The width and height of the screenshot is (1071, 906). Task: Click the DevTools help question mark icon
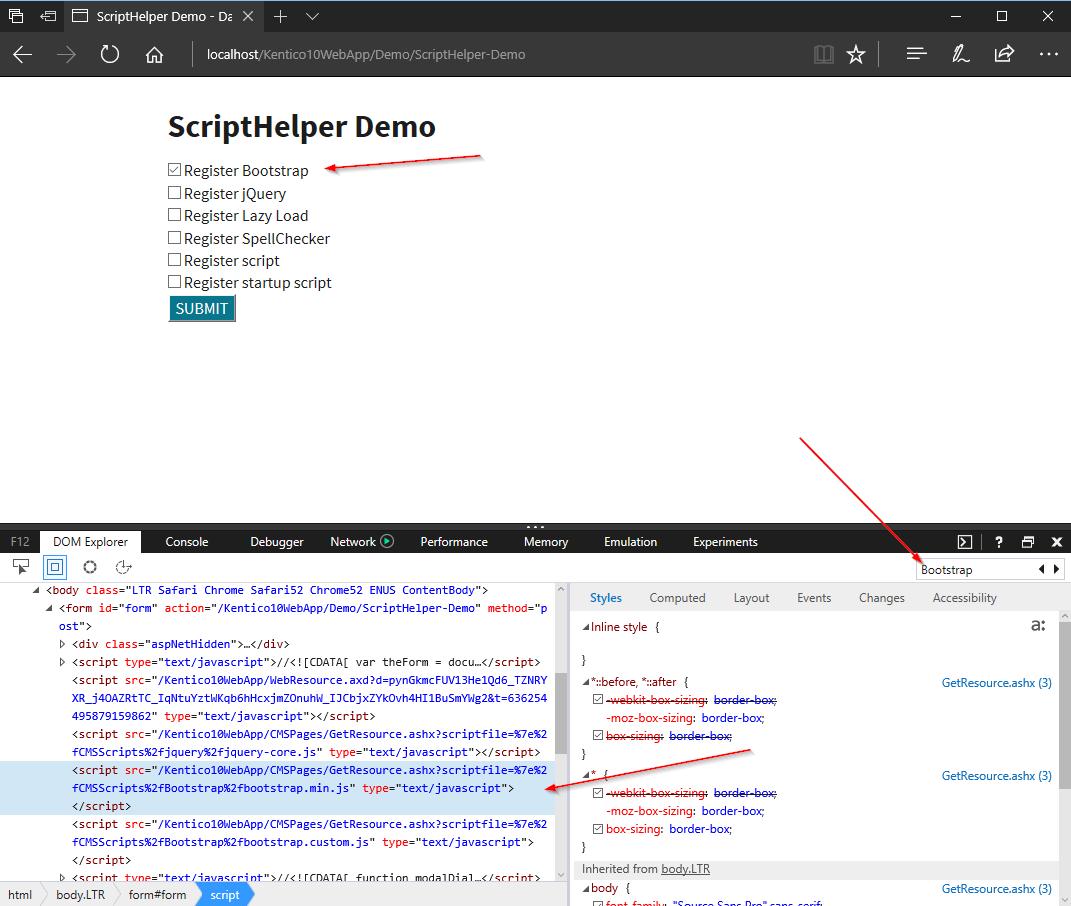(x=998, y=541)
